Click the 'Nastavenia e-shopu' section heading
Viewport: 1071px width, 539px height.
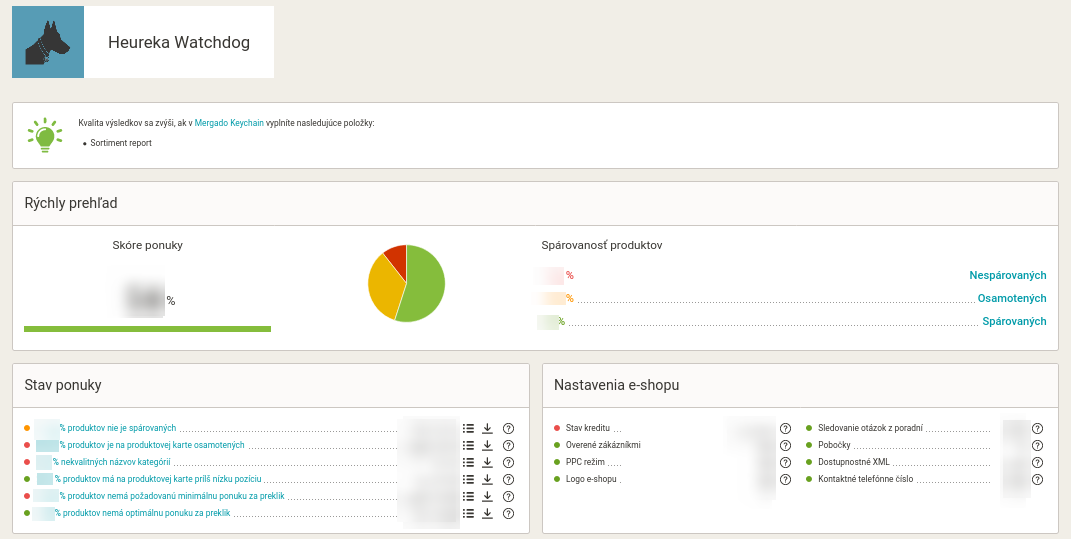coord(617,385)
